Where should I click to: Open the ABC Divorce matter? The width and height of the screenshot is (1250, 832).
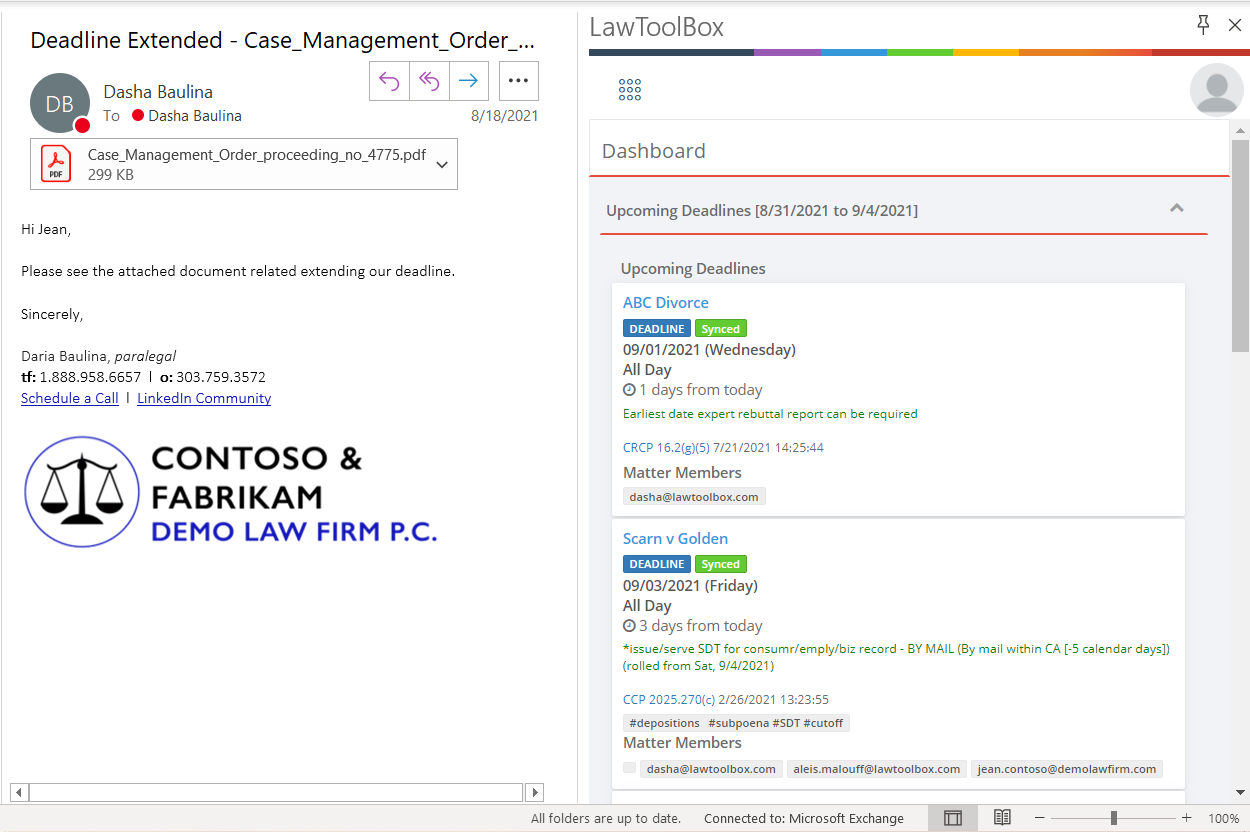point(665,302)
